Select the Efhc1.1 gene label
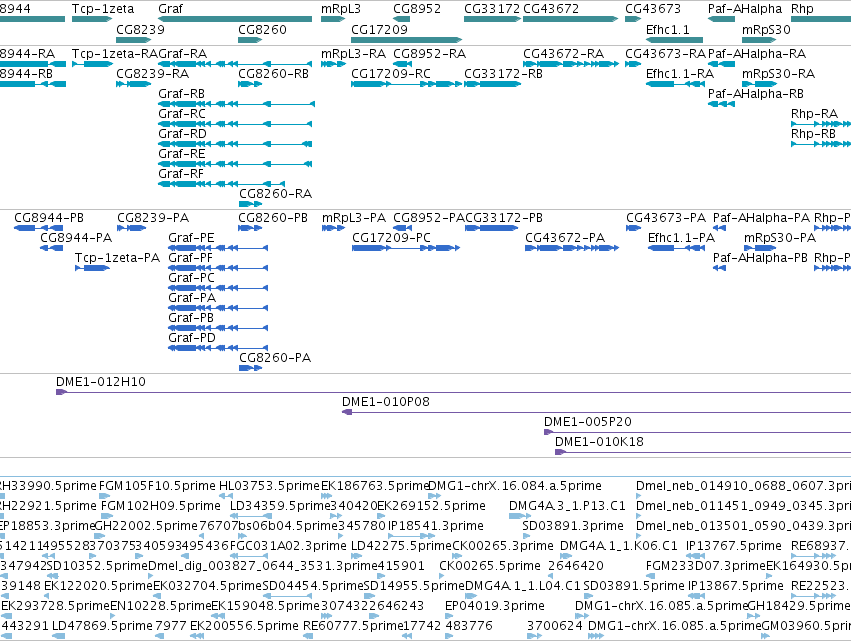This screenshot has height=641, width=851. click(668, 29)
